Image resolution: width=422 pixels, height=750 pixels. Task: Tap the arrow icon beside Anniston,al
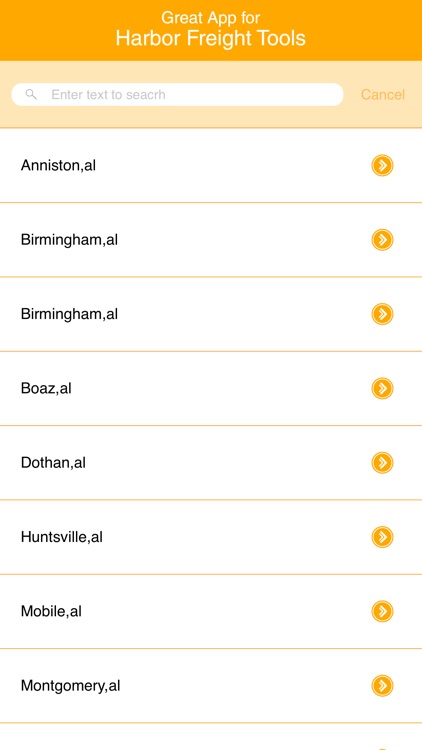point(382,165)
